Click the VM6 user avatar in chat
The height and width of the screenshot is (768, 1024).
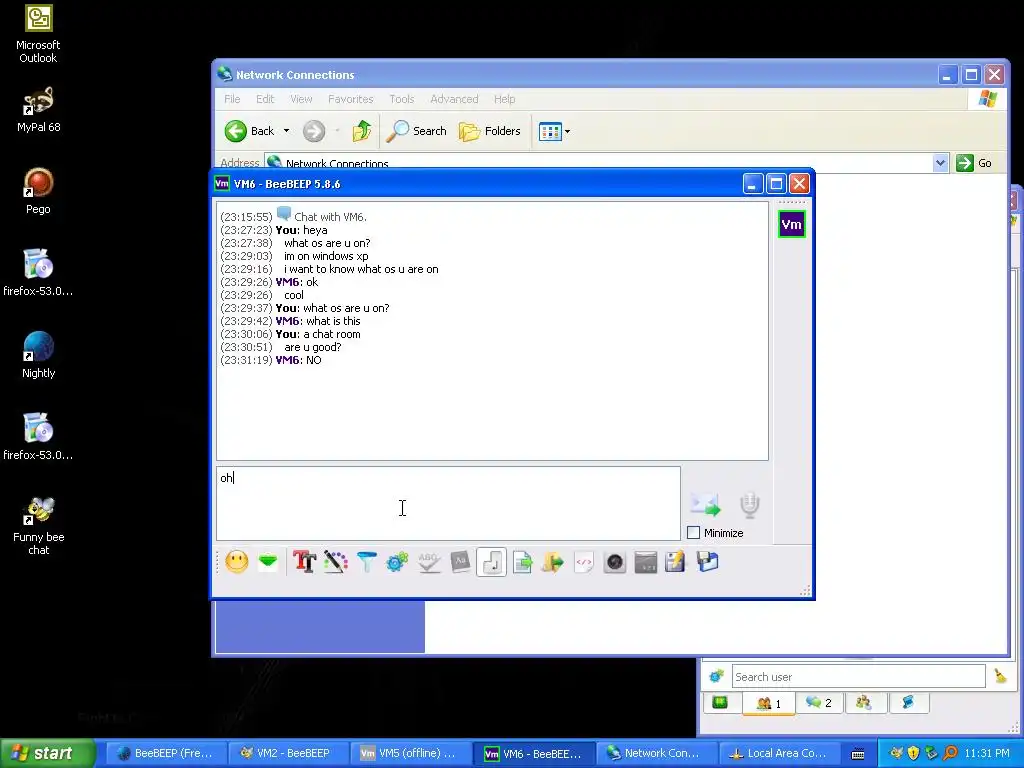click(792, 225)
